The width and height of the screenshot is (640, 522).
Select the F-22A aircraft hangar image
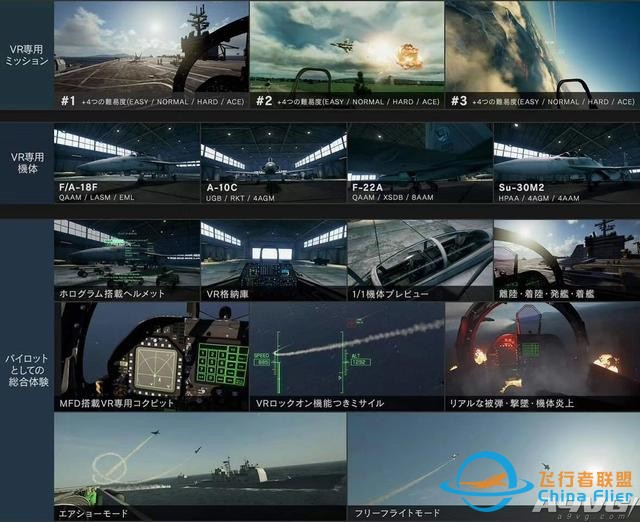420,163
